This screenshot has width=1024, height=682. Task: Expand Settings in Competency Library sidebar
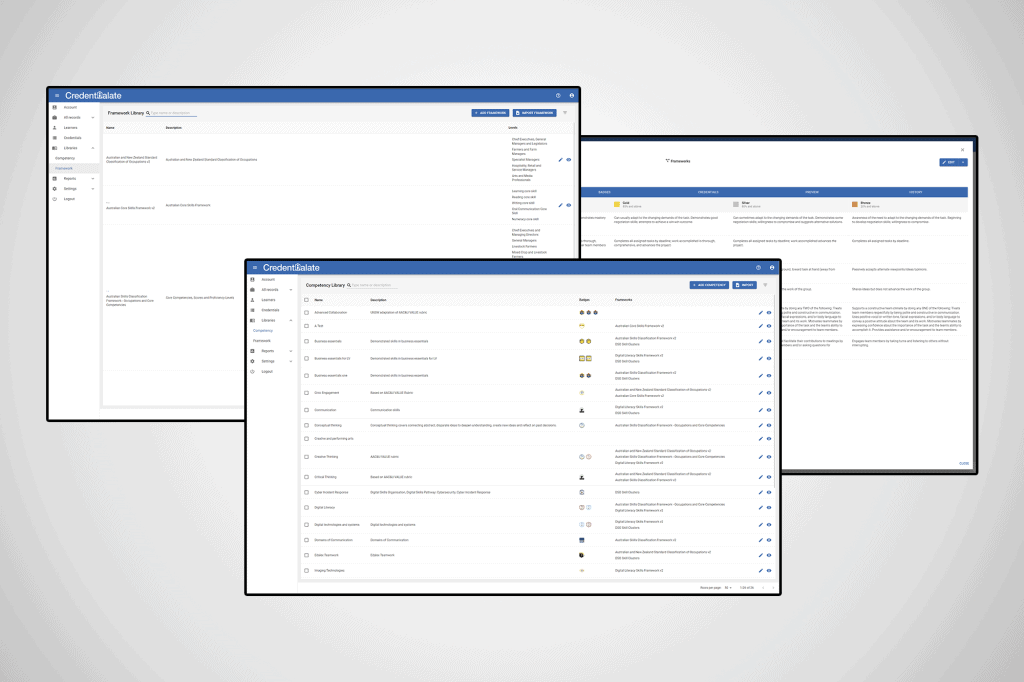(x=291, y=361)
